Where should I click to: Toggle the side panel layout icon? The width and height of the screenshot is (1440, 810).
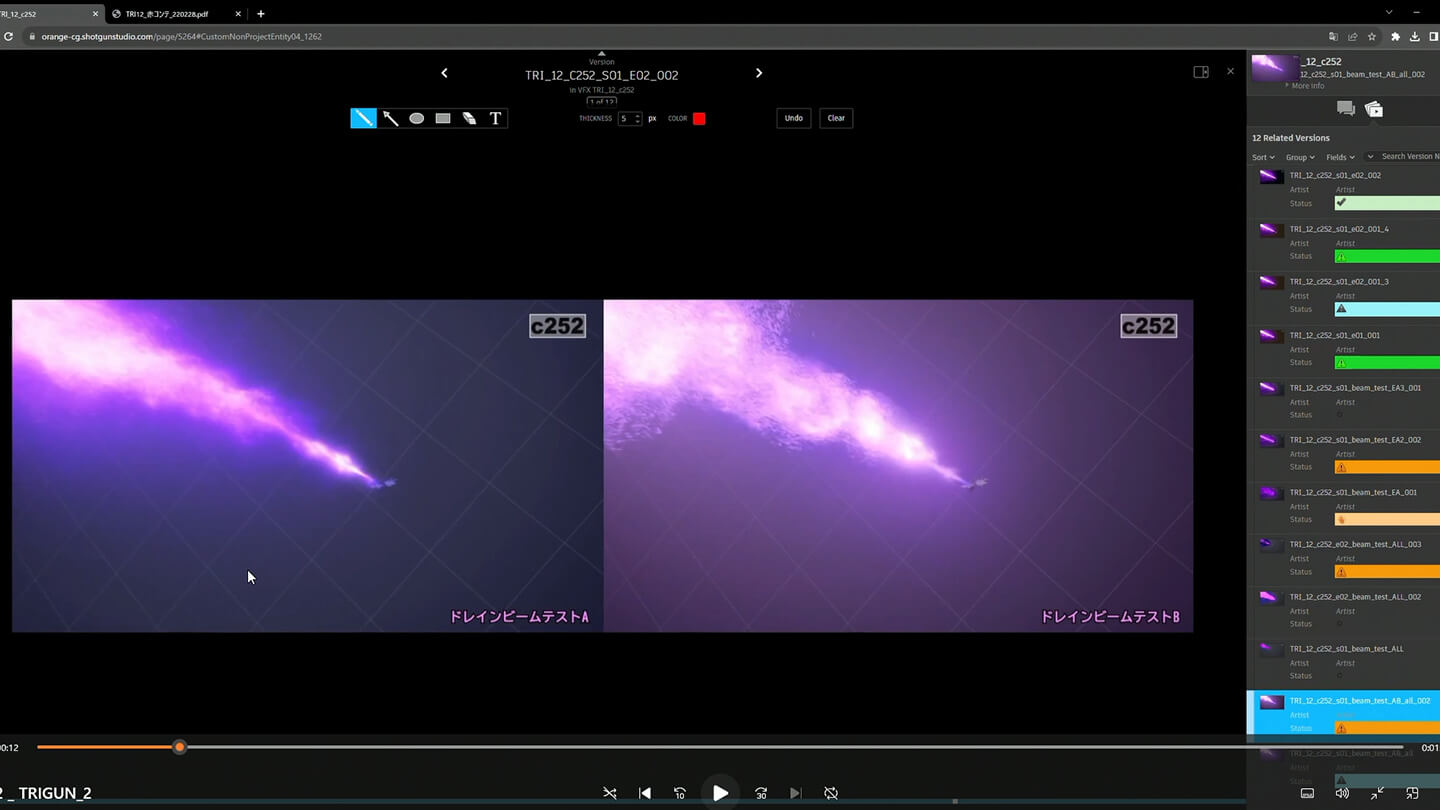click(x=1201, y=72)
